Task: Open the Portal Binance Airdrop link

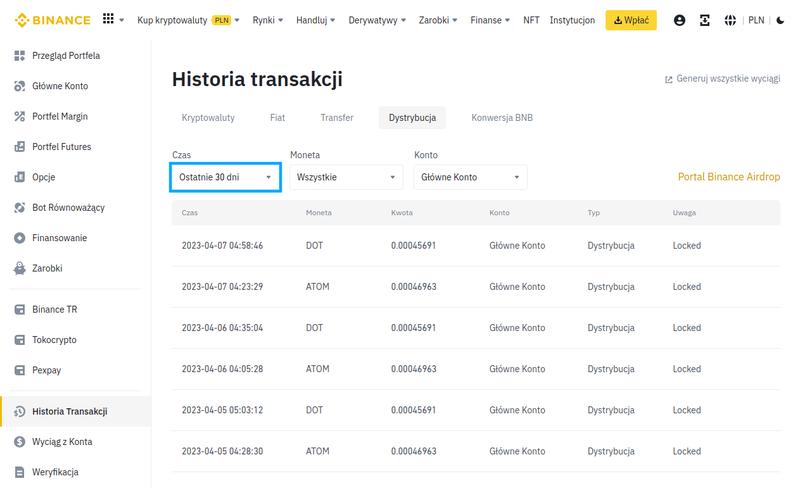Action: (728, 177)
